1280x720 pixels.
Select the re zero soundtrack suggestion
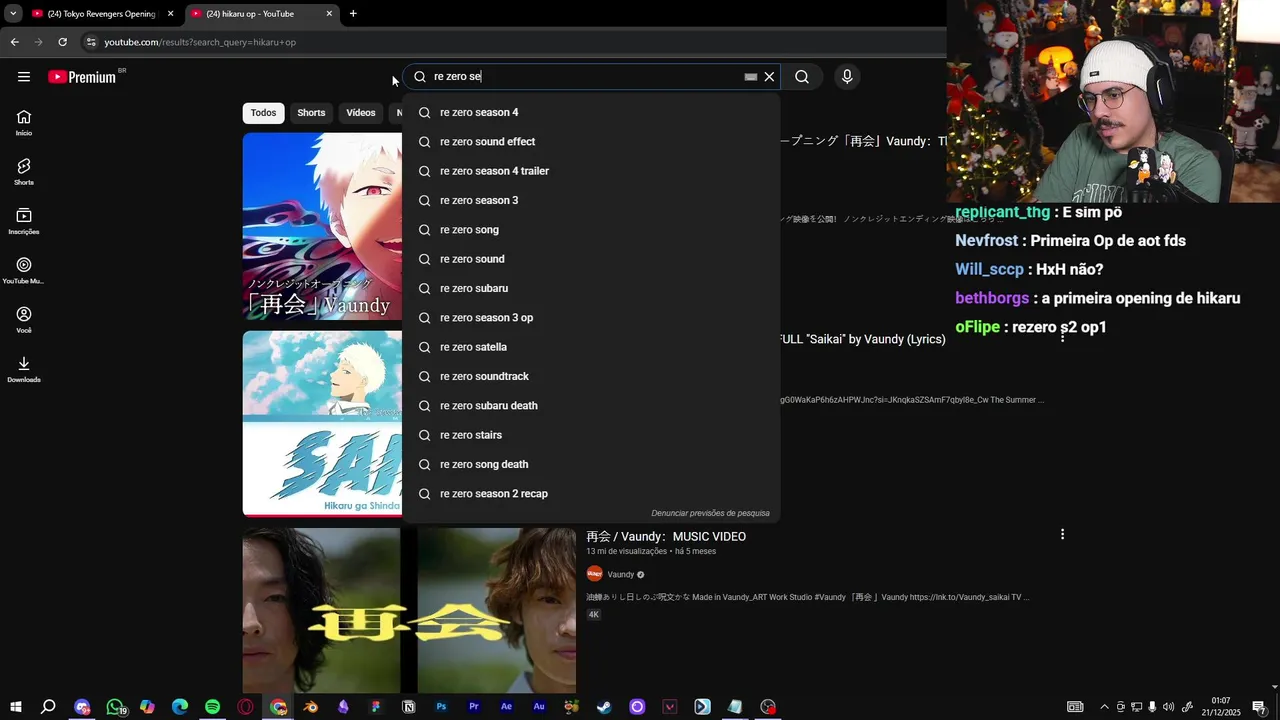[x=591, y=376]
